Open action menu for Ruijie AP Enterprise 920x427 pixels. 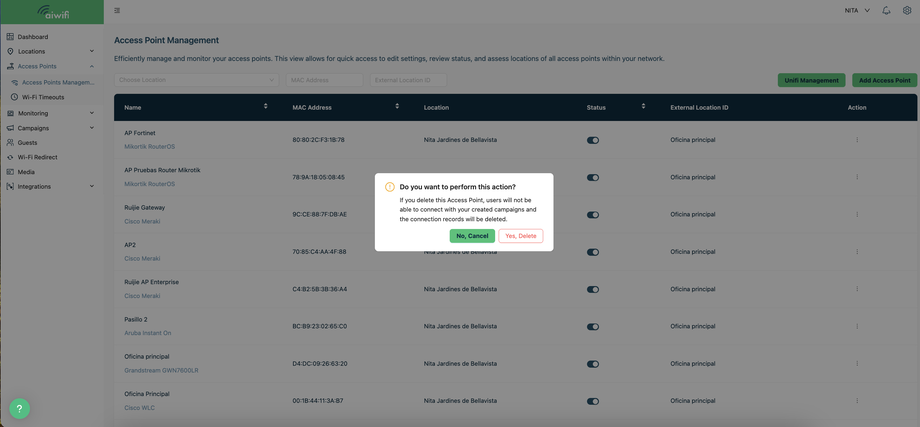tap(857, 289)
